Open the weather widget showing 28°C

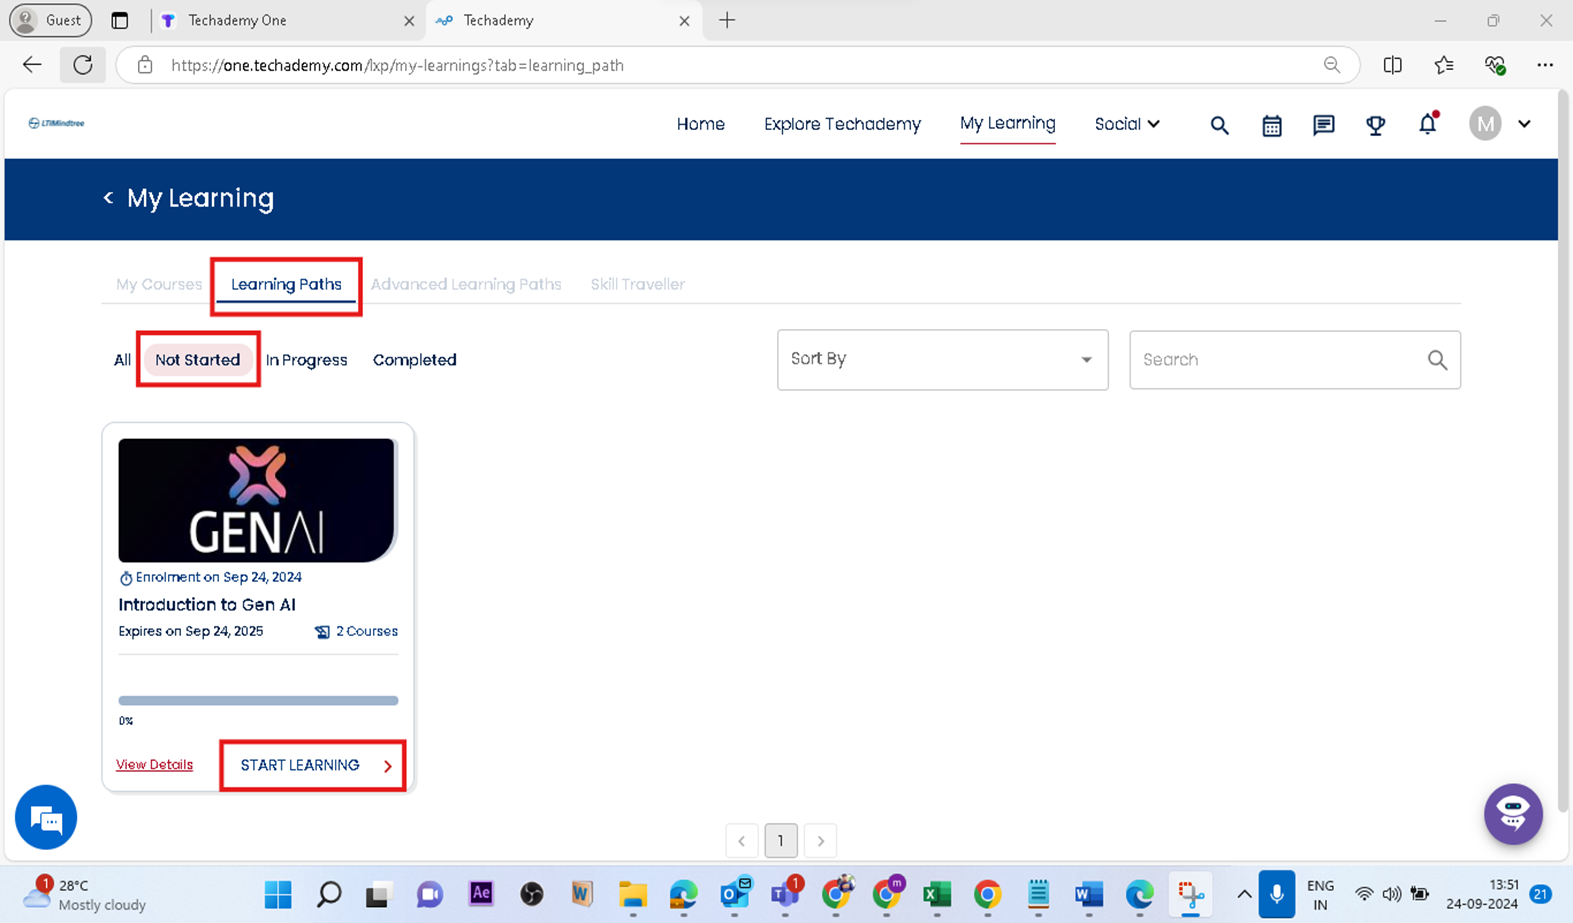pyautogui.click(x=85, y=894)
